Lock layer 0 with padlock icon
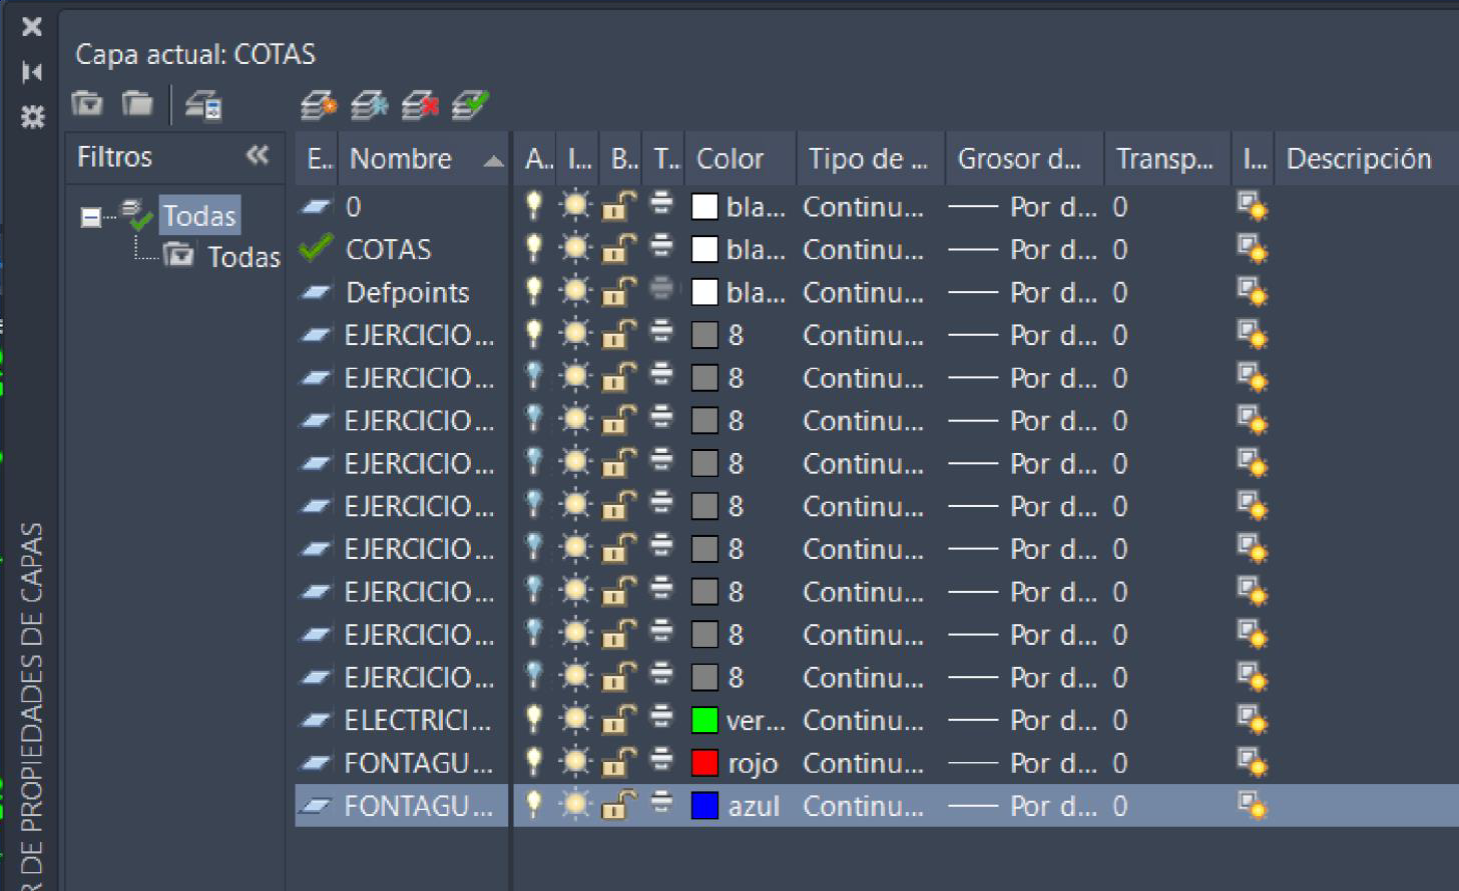Screen dimensions: 1459x891 [619, 206]
